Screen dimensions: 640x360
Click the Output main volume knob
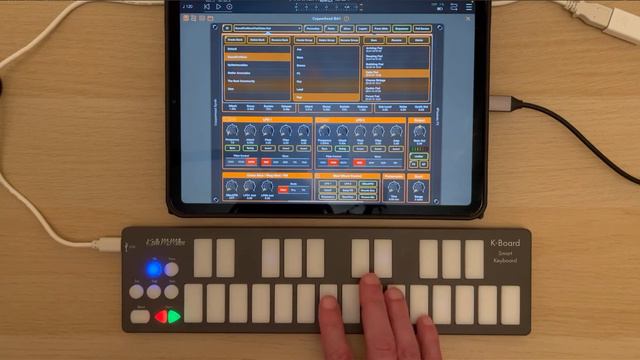(419, 131)
